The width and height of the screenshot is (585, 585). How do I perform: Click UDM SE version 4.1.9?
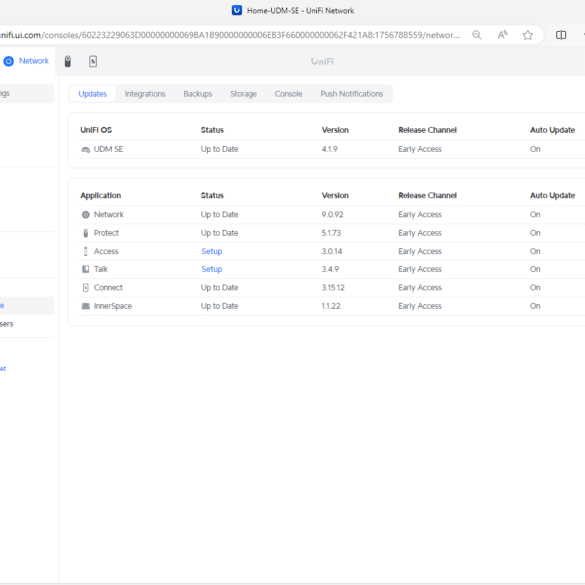click(x=329, y=149)
